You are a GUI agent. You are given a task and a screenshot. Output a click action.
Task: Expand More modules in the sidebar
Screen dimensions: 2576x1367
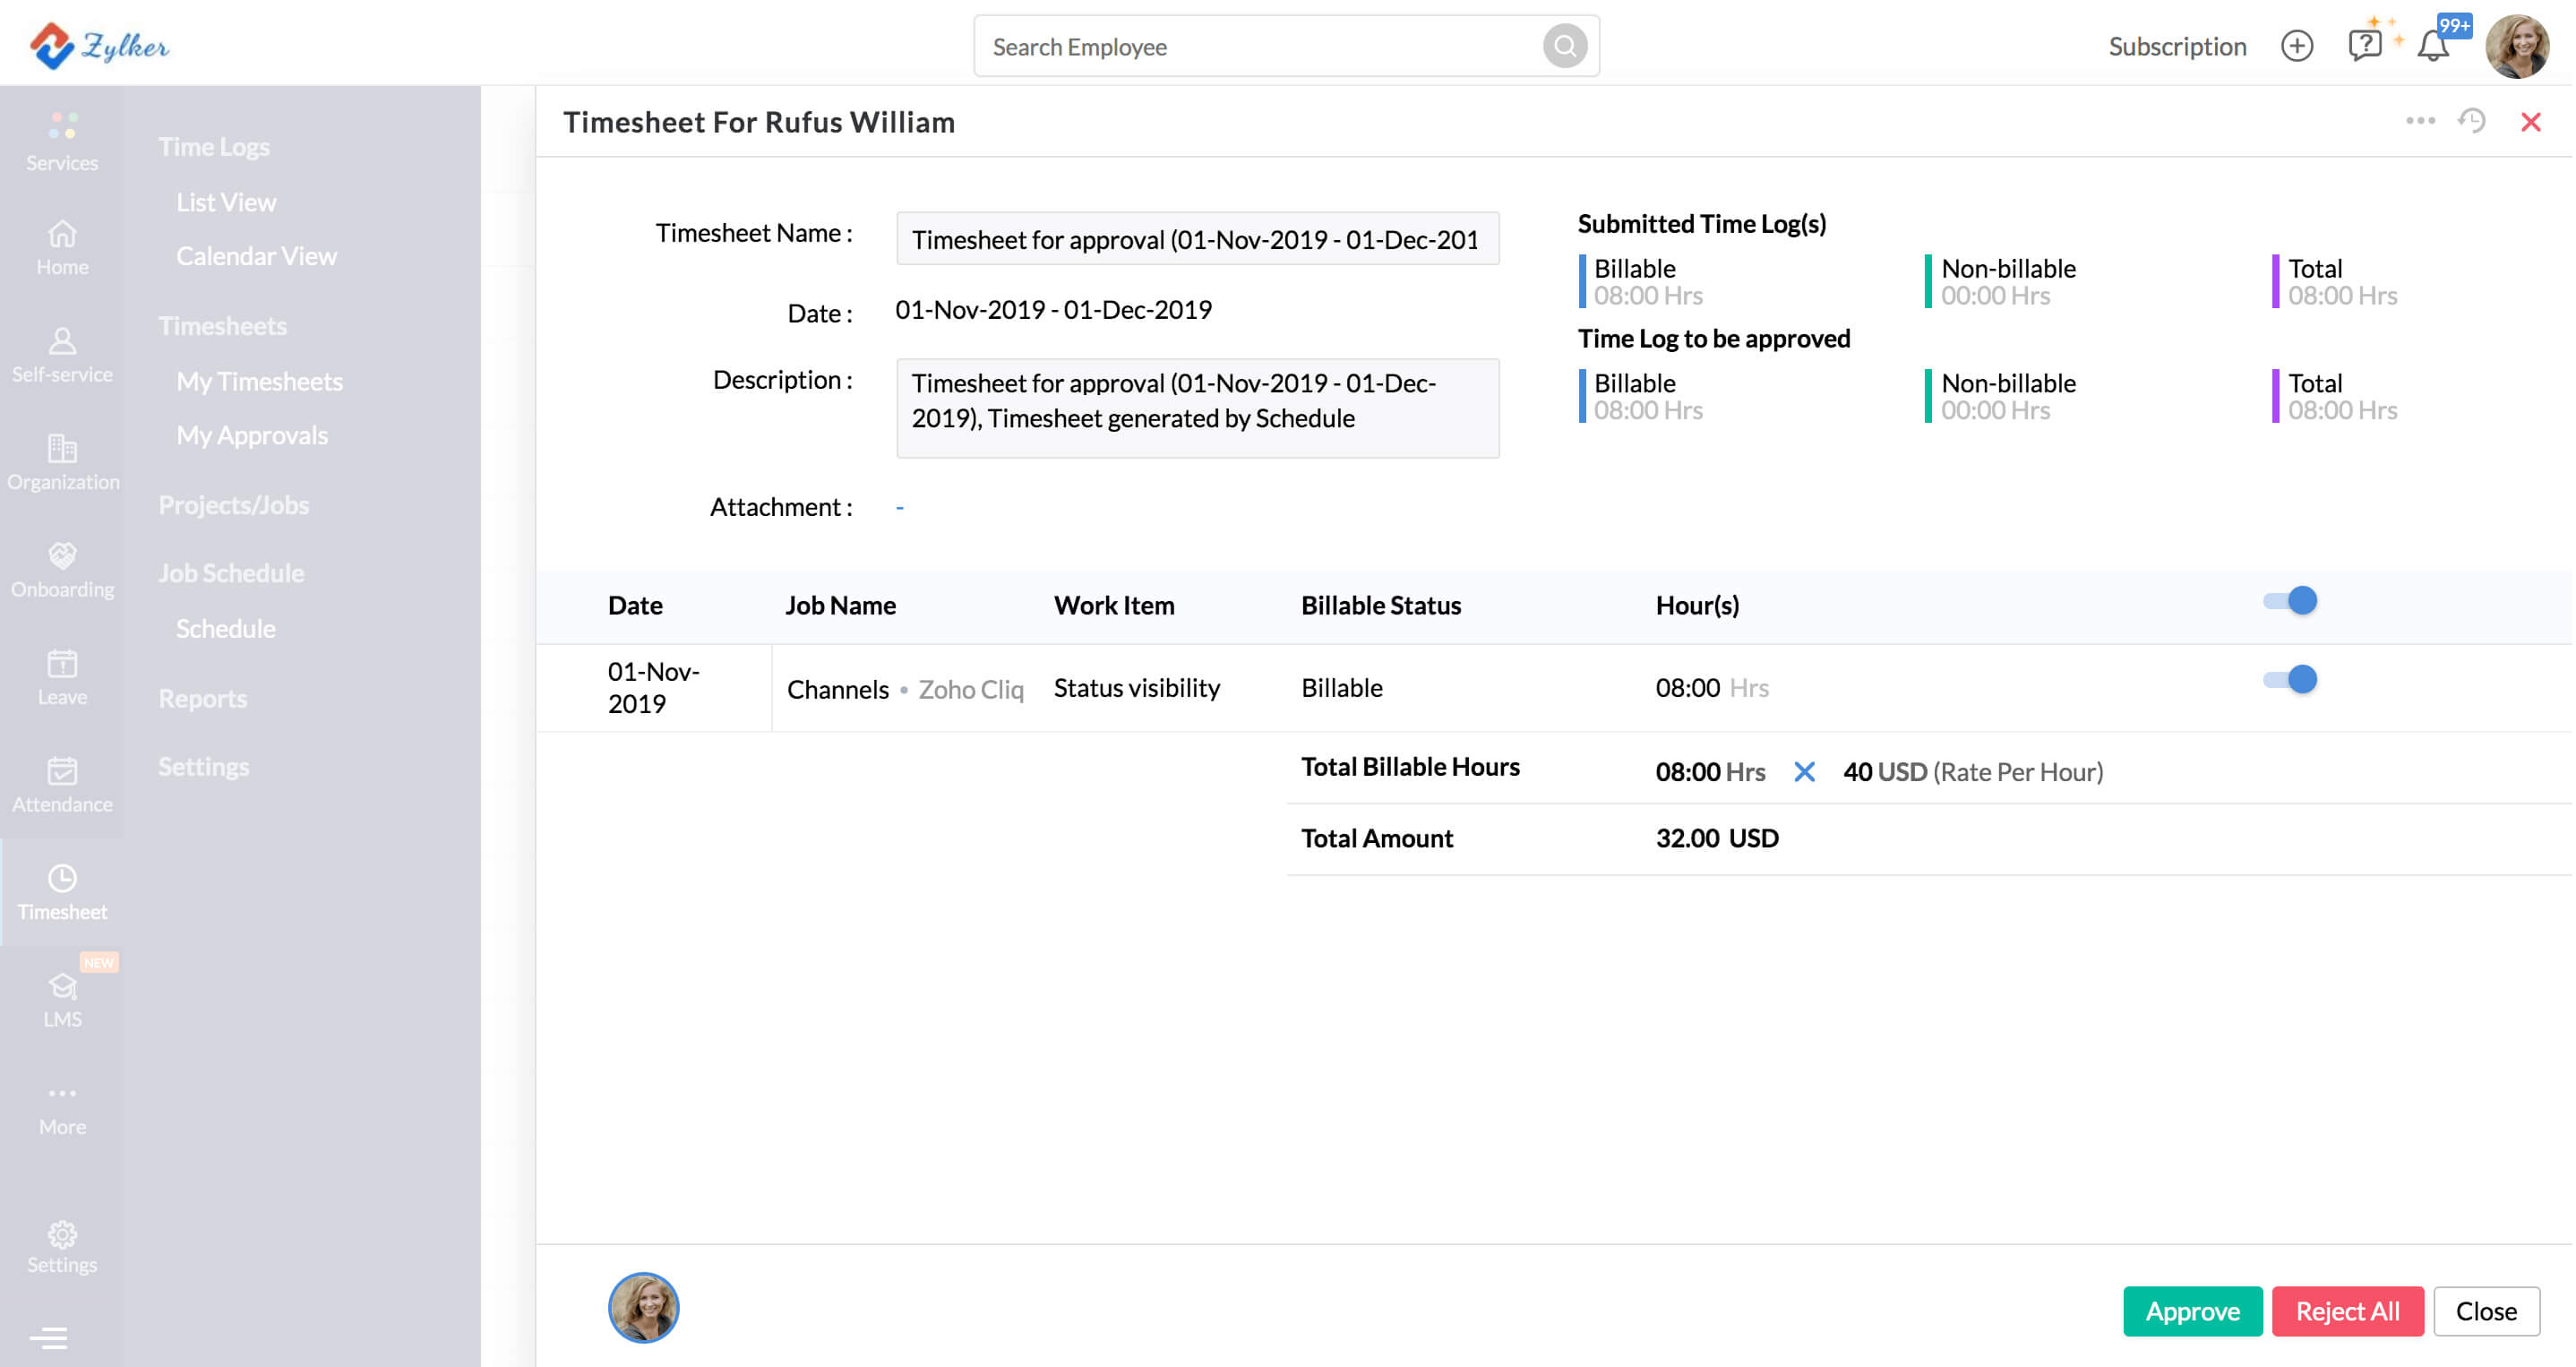tap(62, 1108)
